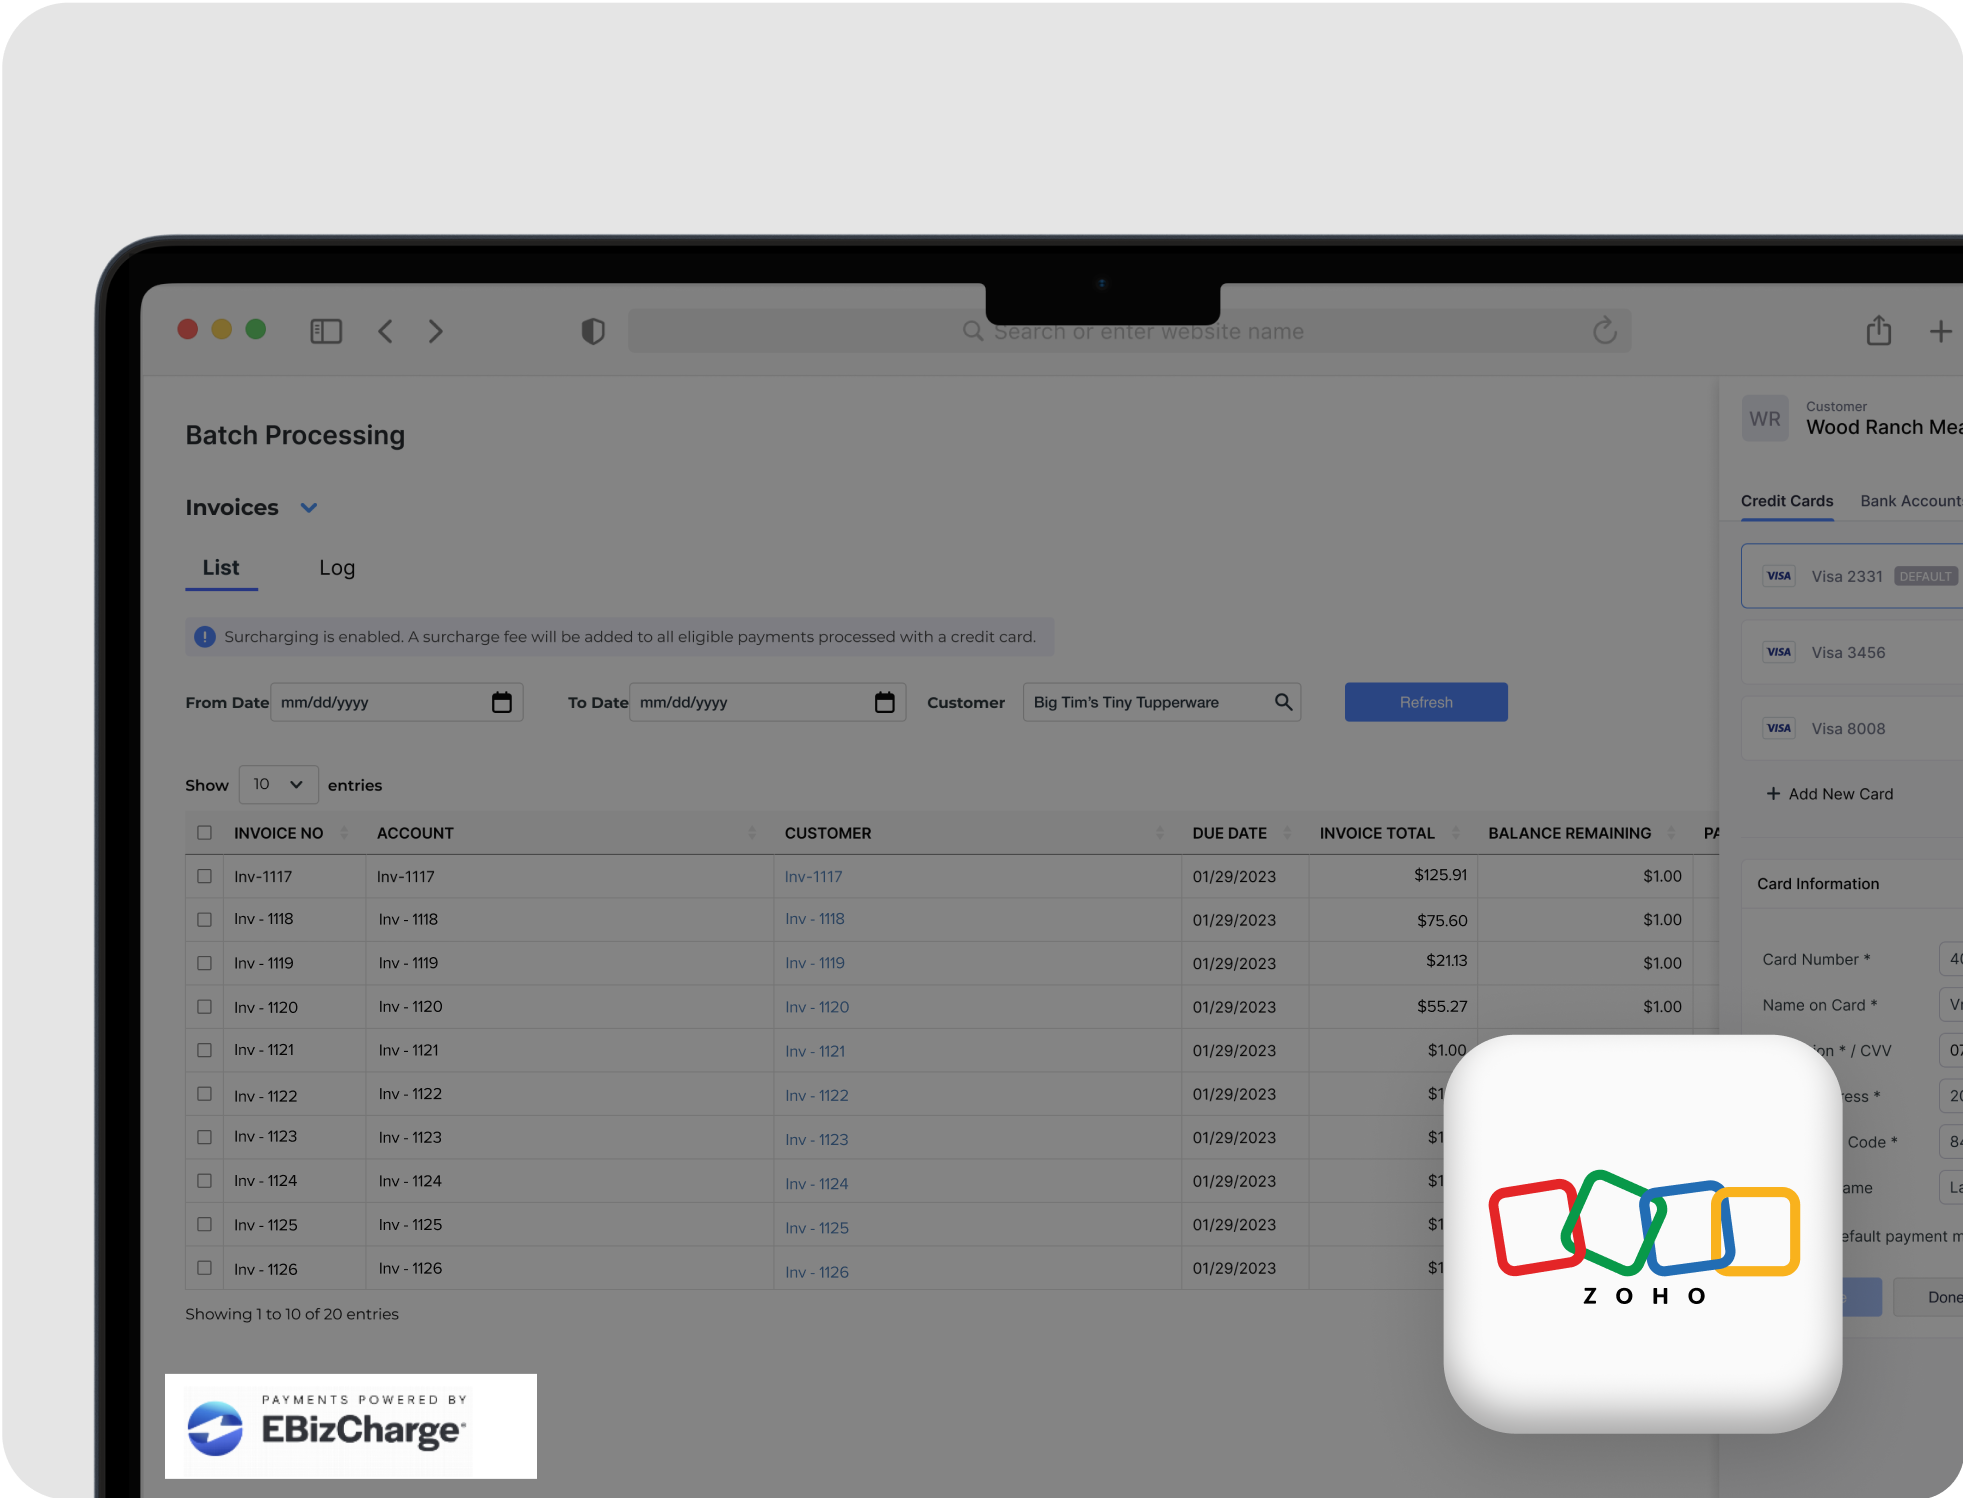
Task: Select the Visa 8008 card
Action: [1852, 728]
